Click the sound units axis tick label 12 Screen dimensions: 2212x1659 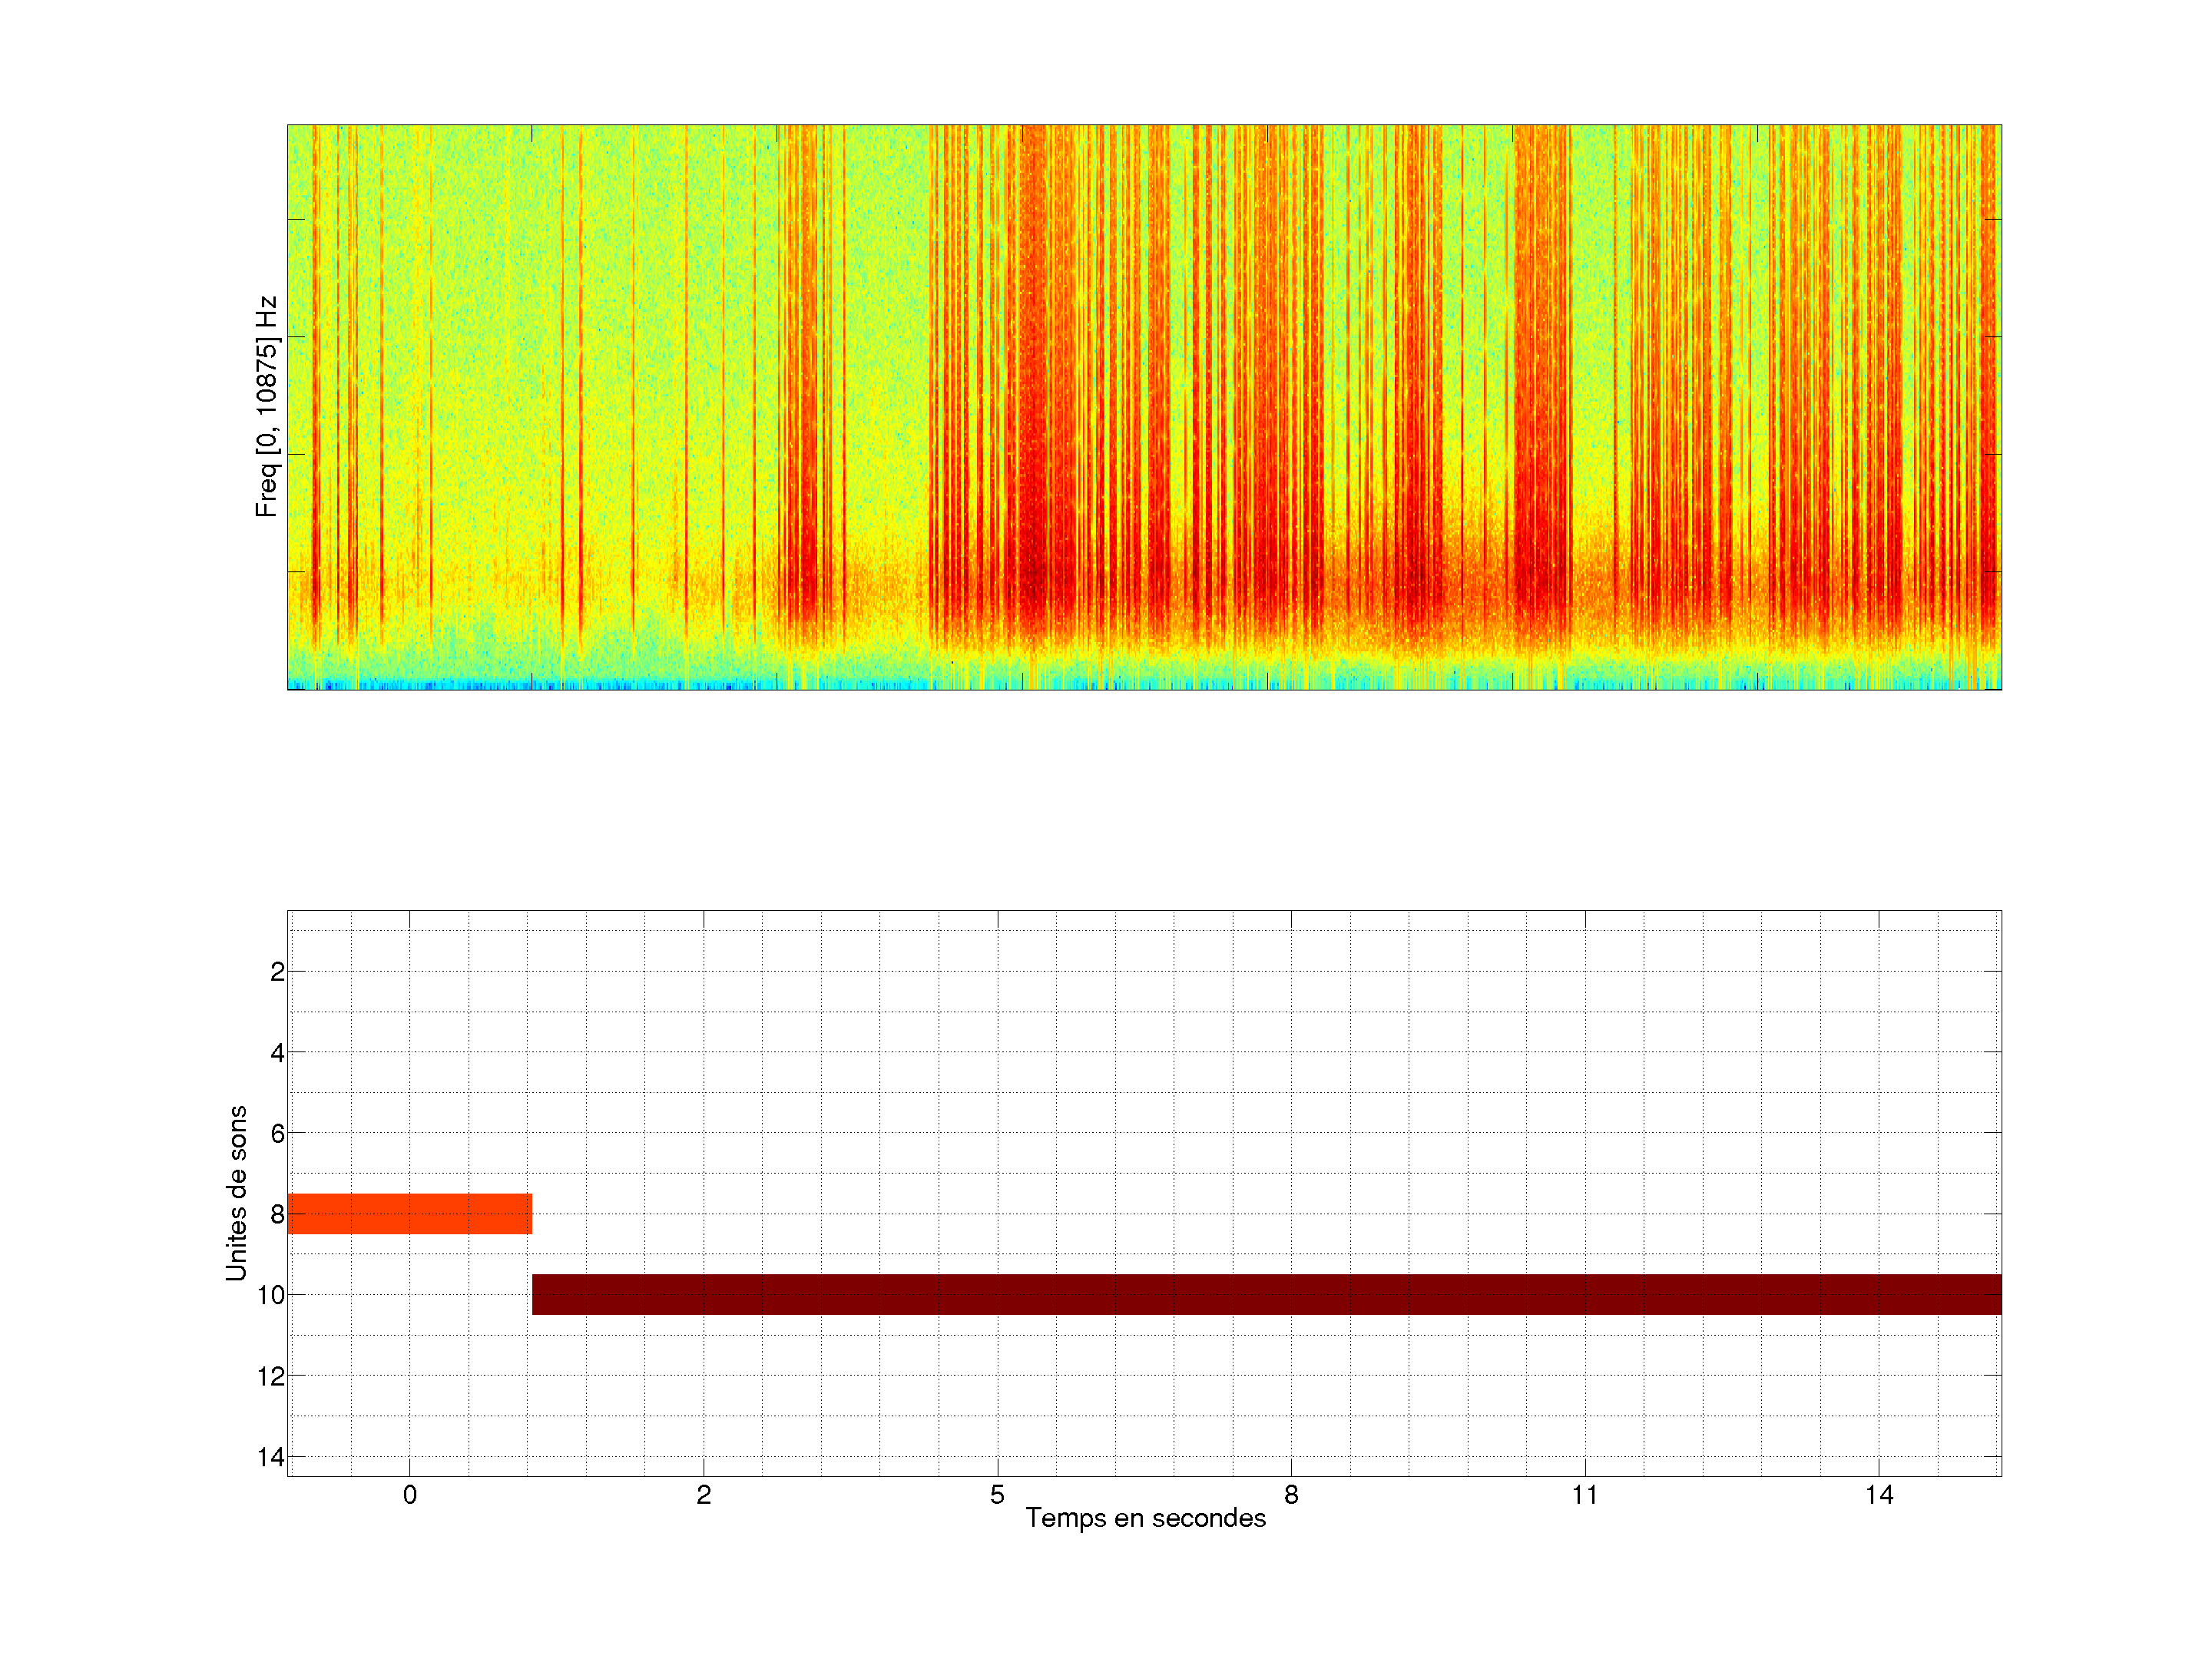pos(271,1376)
